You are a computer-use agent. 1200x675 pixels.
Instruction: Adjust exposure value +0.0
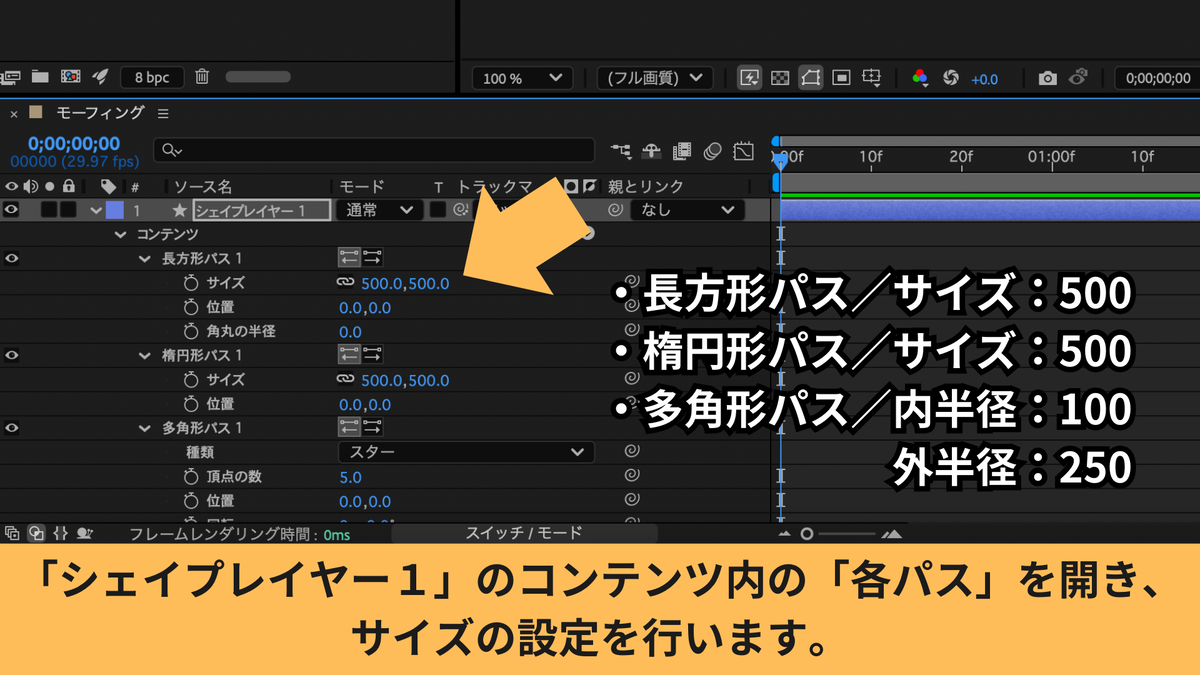pyautogui.click(x=984, y=79)
